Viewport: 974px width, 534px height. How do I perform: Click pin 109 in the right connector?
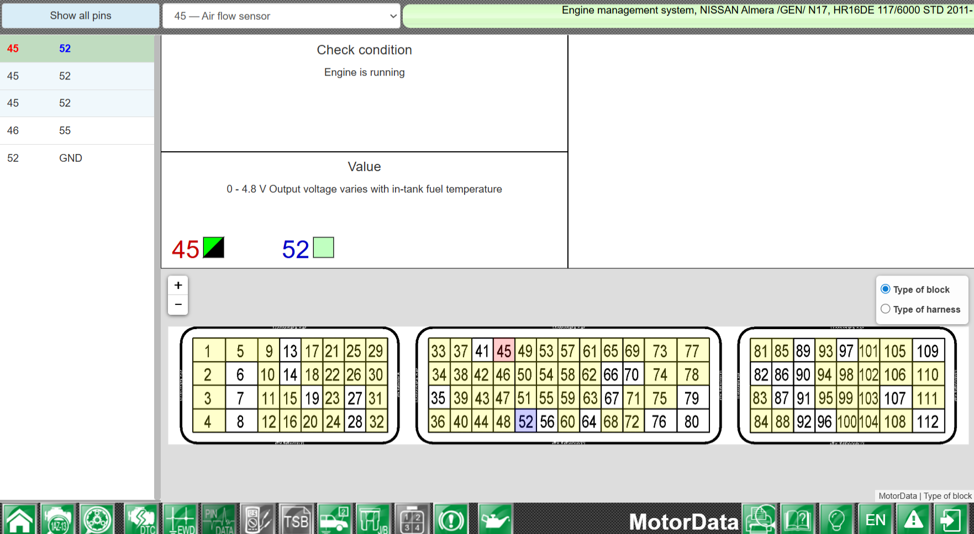click(928, 351)
